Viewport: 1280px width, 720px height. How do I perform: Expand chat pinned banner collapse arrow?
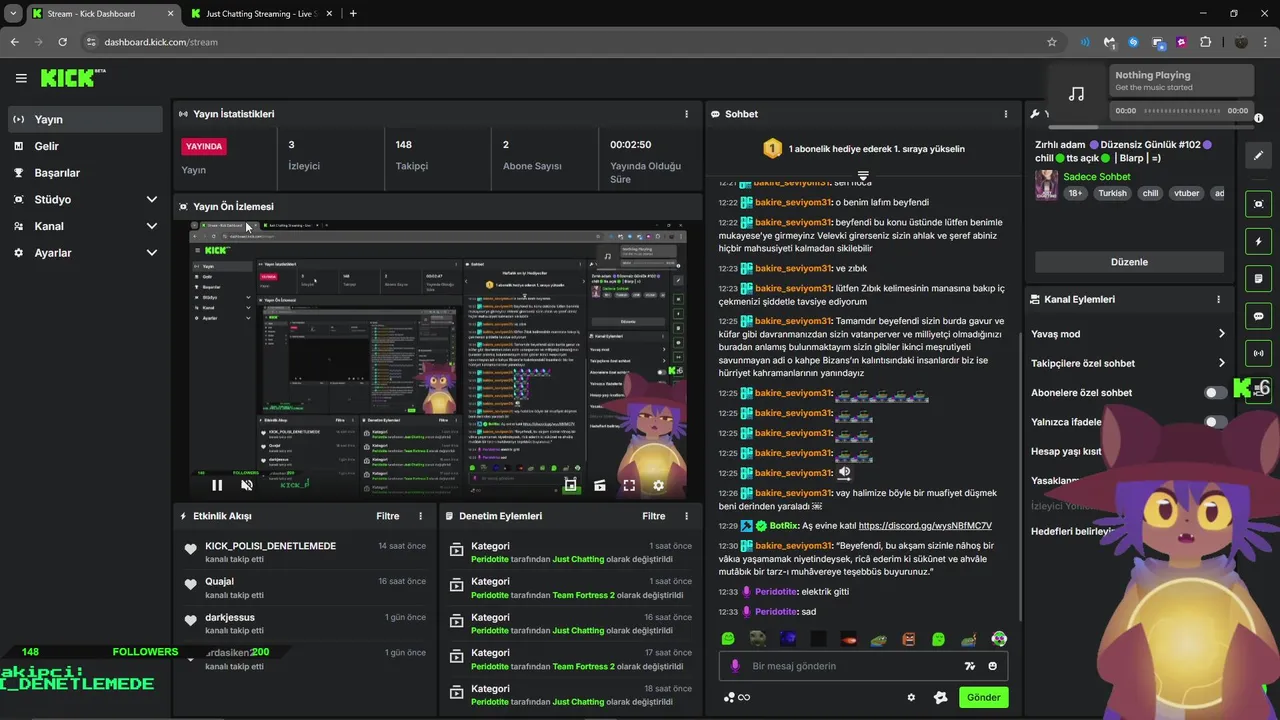pos(863,175)
